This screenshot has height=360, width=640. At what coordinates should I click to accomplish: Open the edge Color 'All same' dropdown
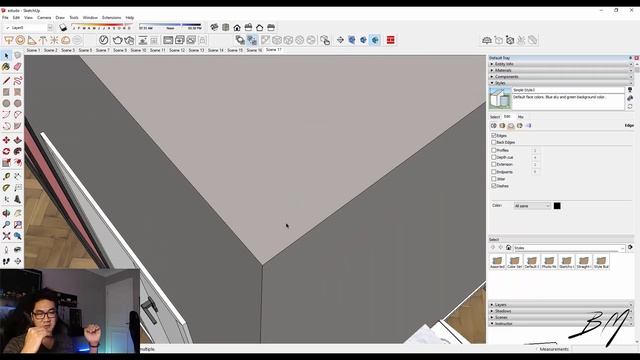[x=532, y=206]
